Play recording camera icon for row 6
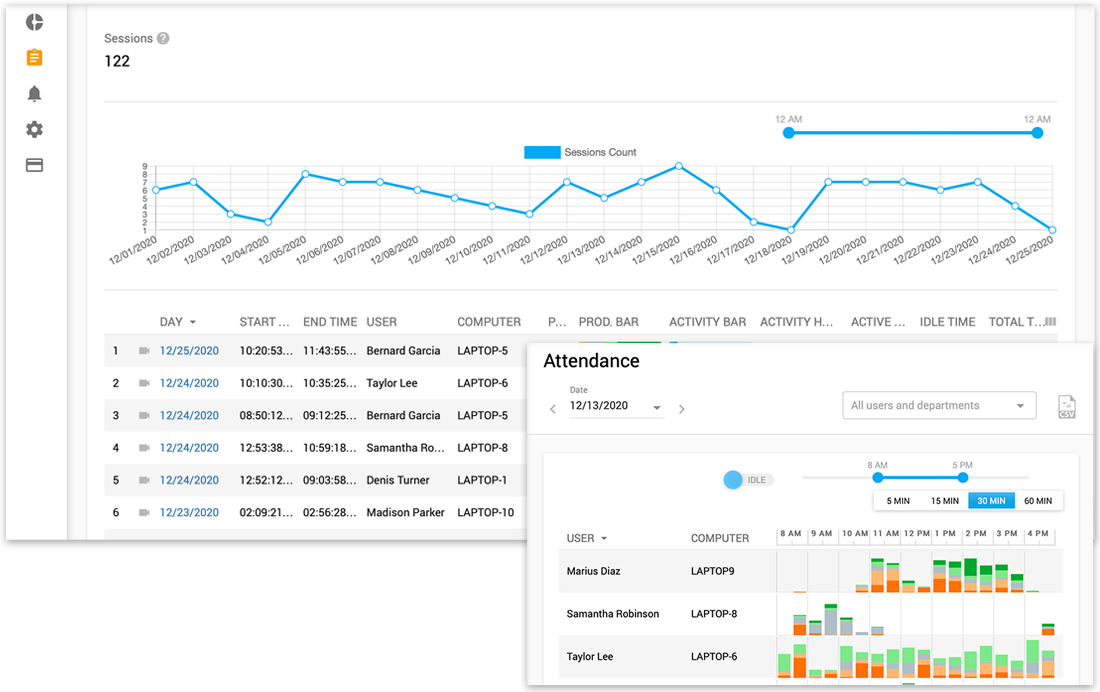1100x692 pixels. pos(144,512)
